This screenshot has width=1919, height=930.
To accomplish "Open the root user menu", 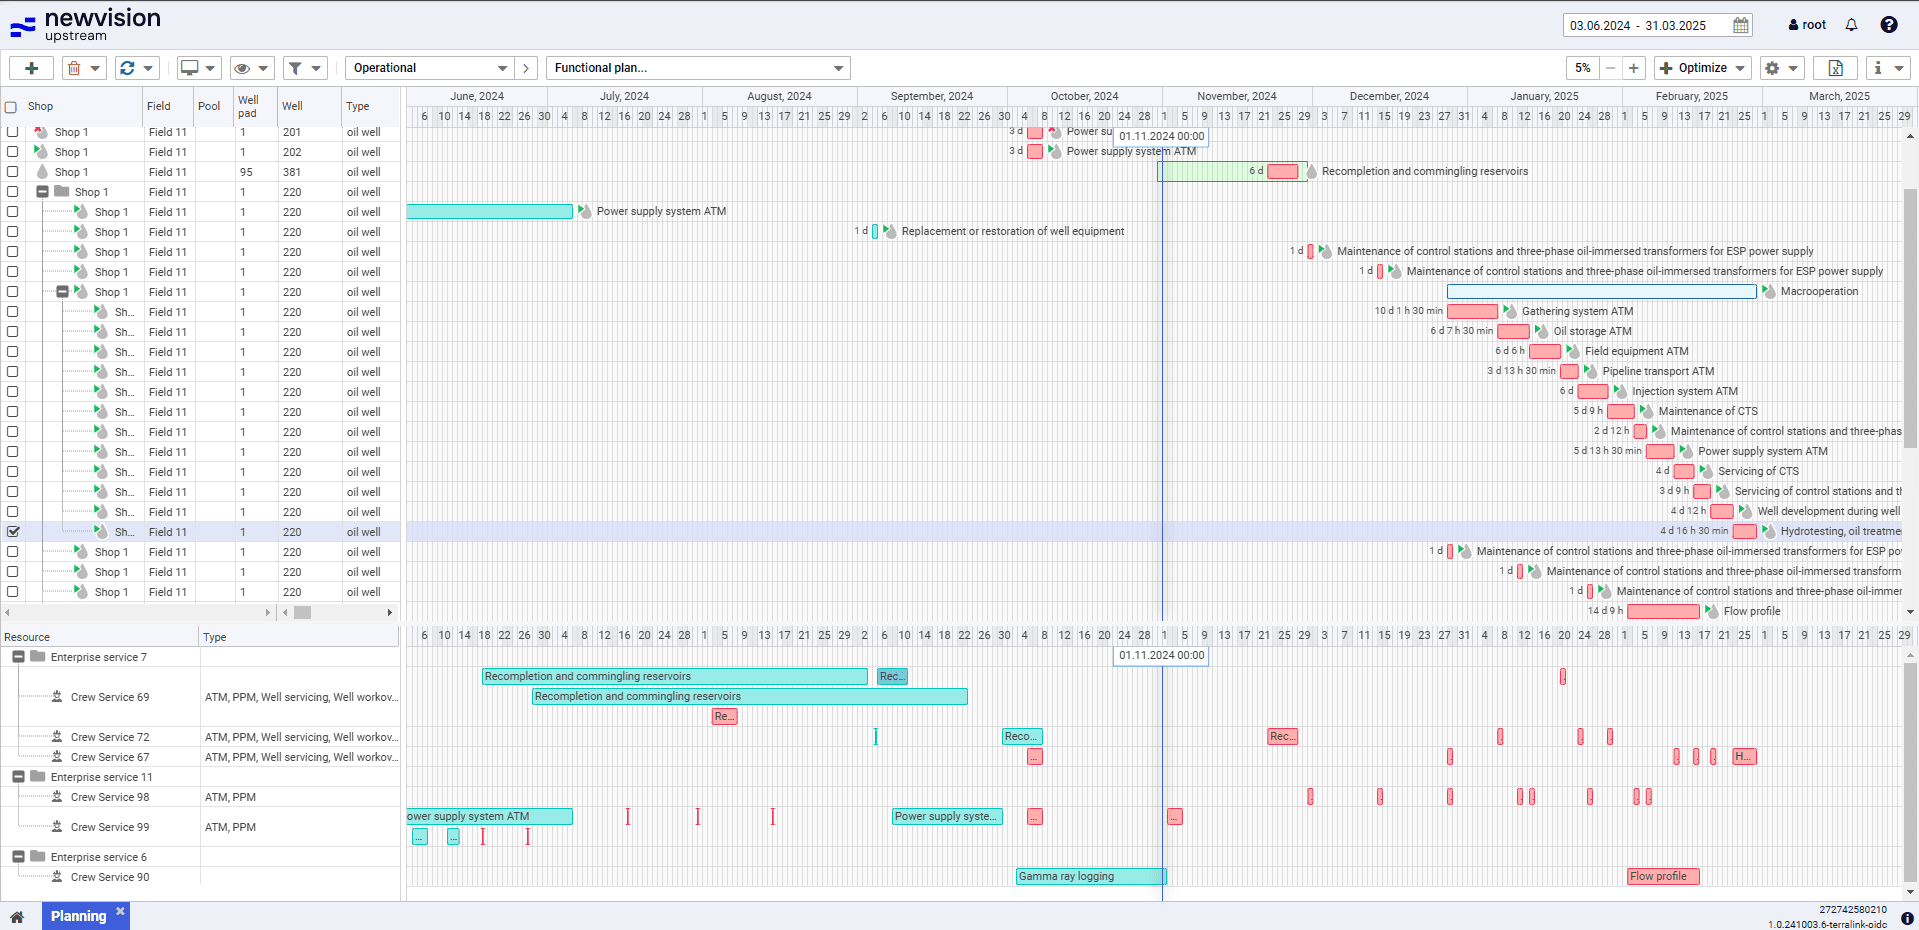I will pyautogui.click(x=1807, y=25).
